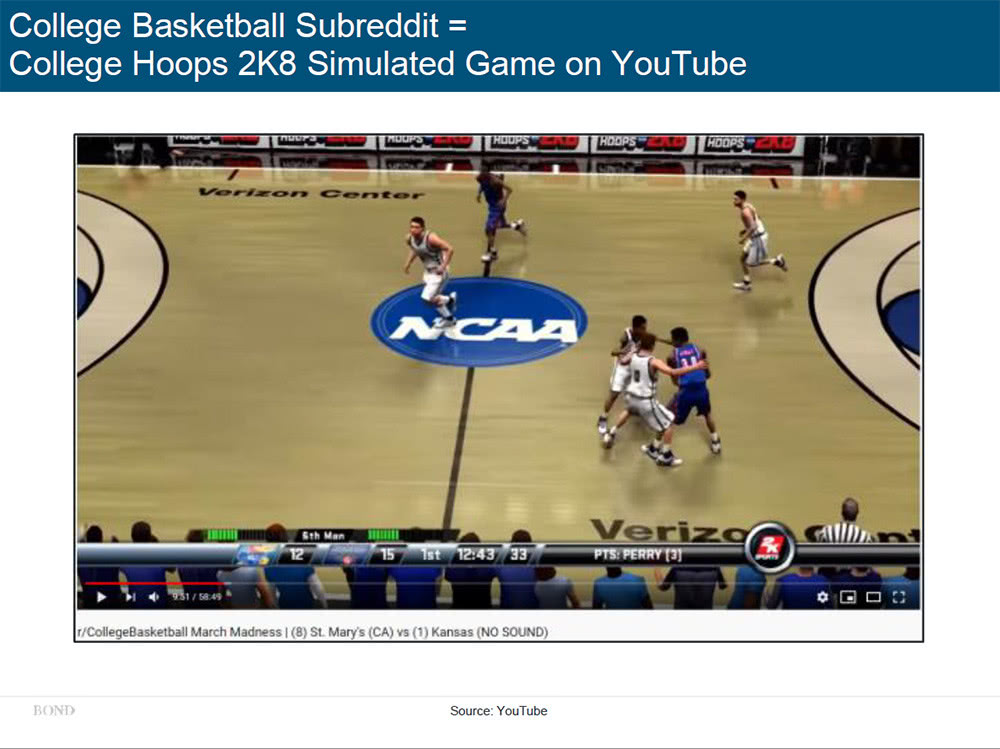Enable theater mode view
The width and height of the screenshot is (1000, 749).
873,597
